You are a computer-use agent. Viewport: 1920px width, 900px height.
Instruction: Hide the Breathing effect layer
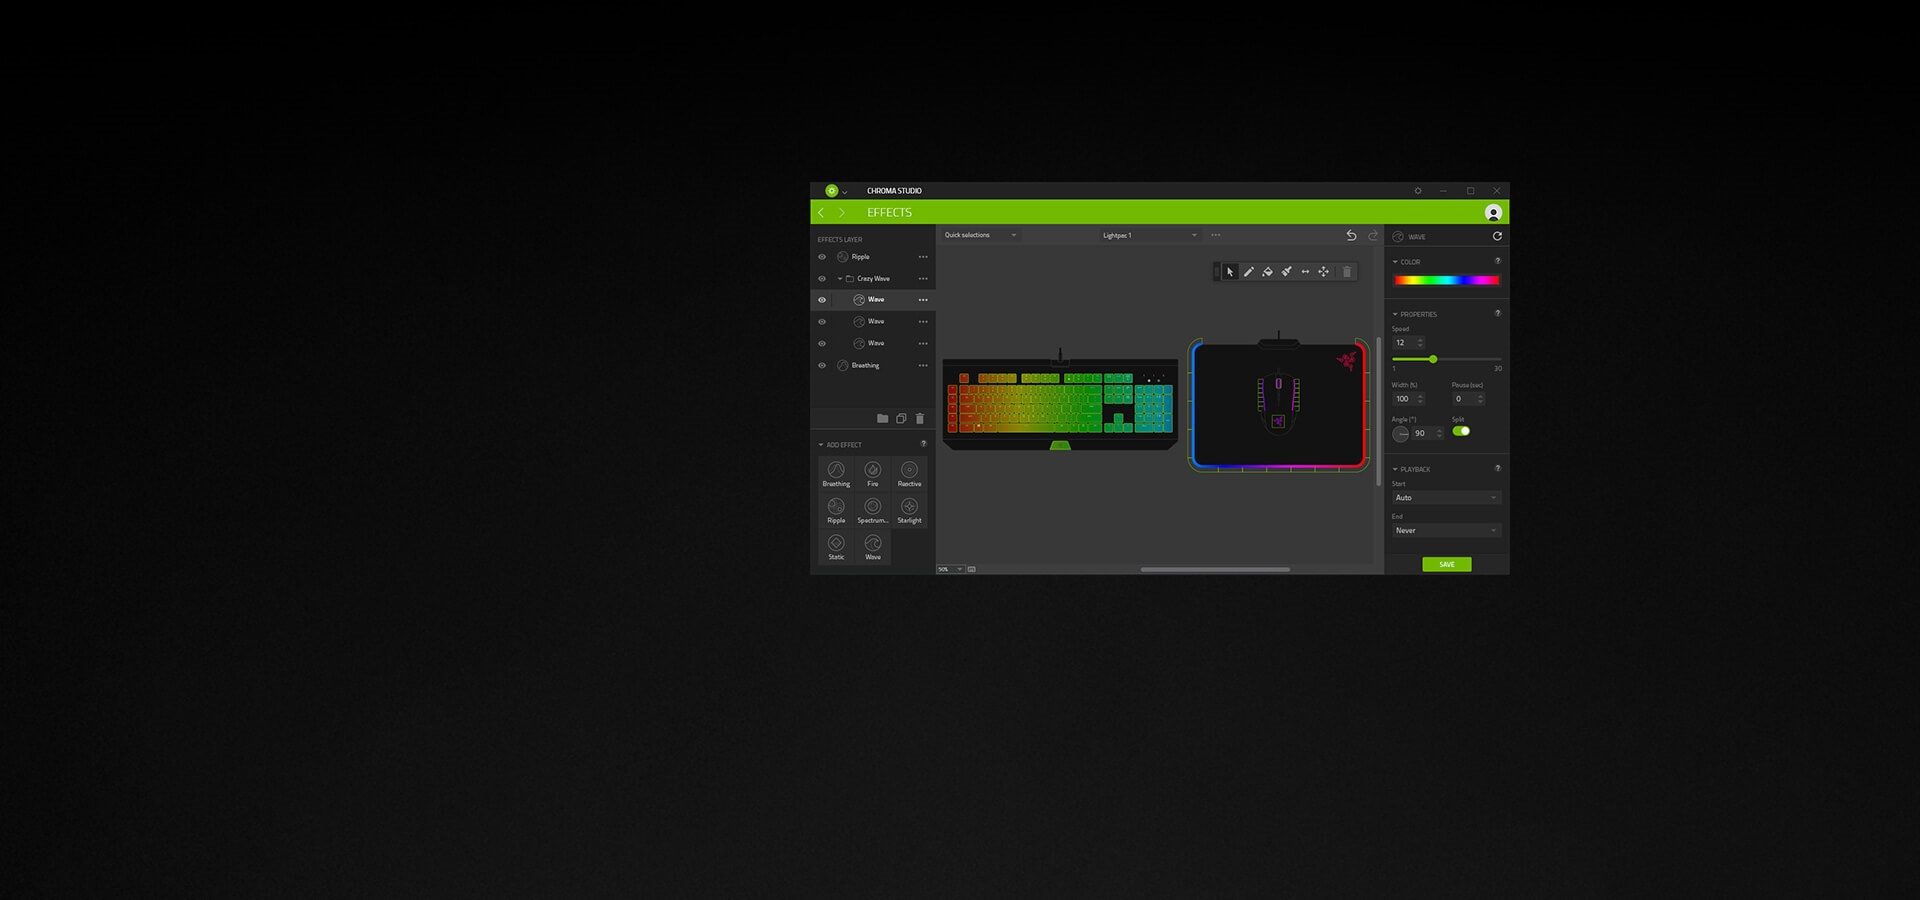click(x=822, y=366)
